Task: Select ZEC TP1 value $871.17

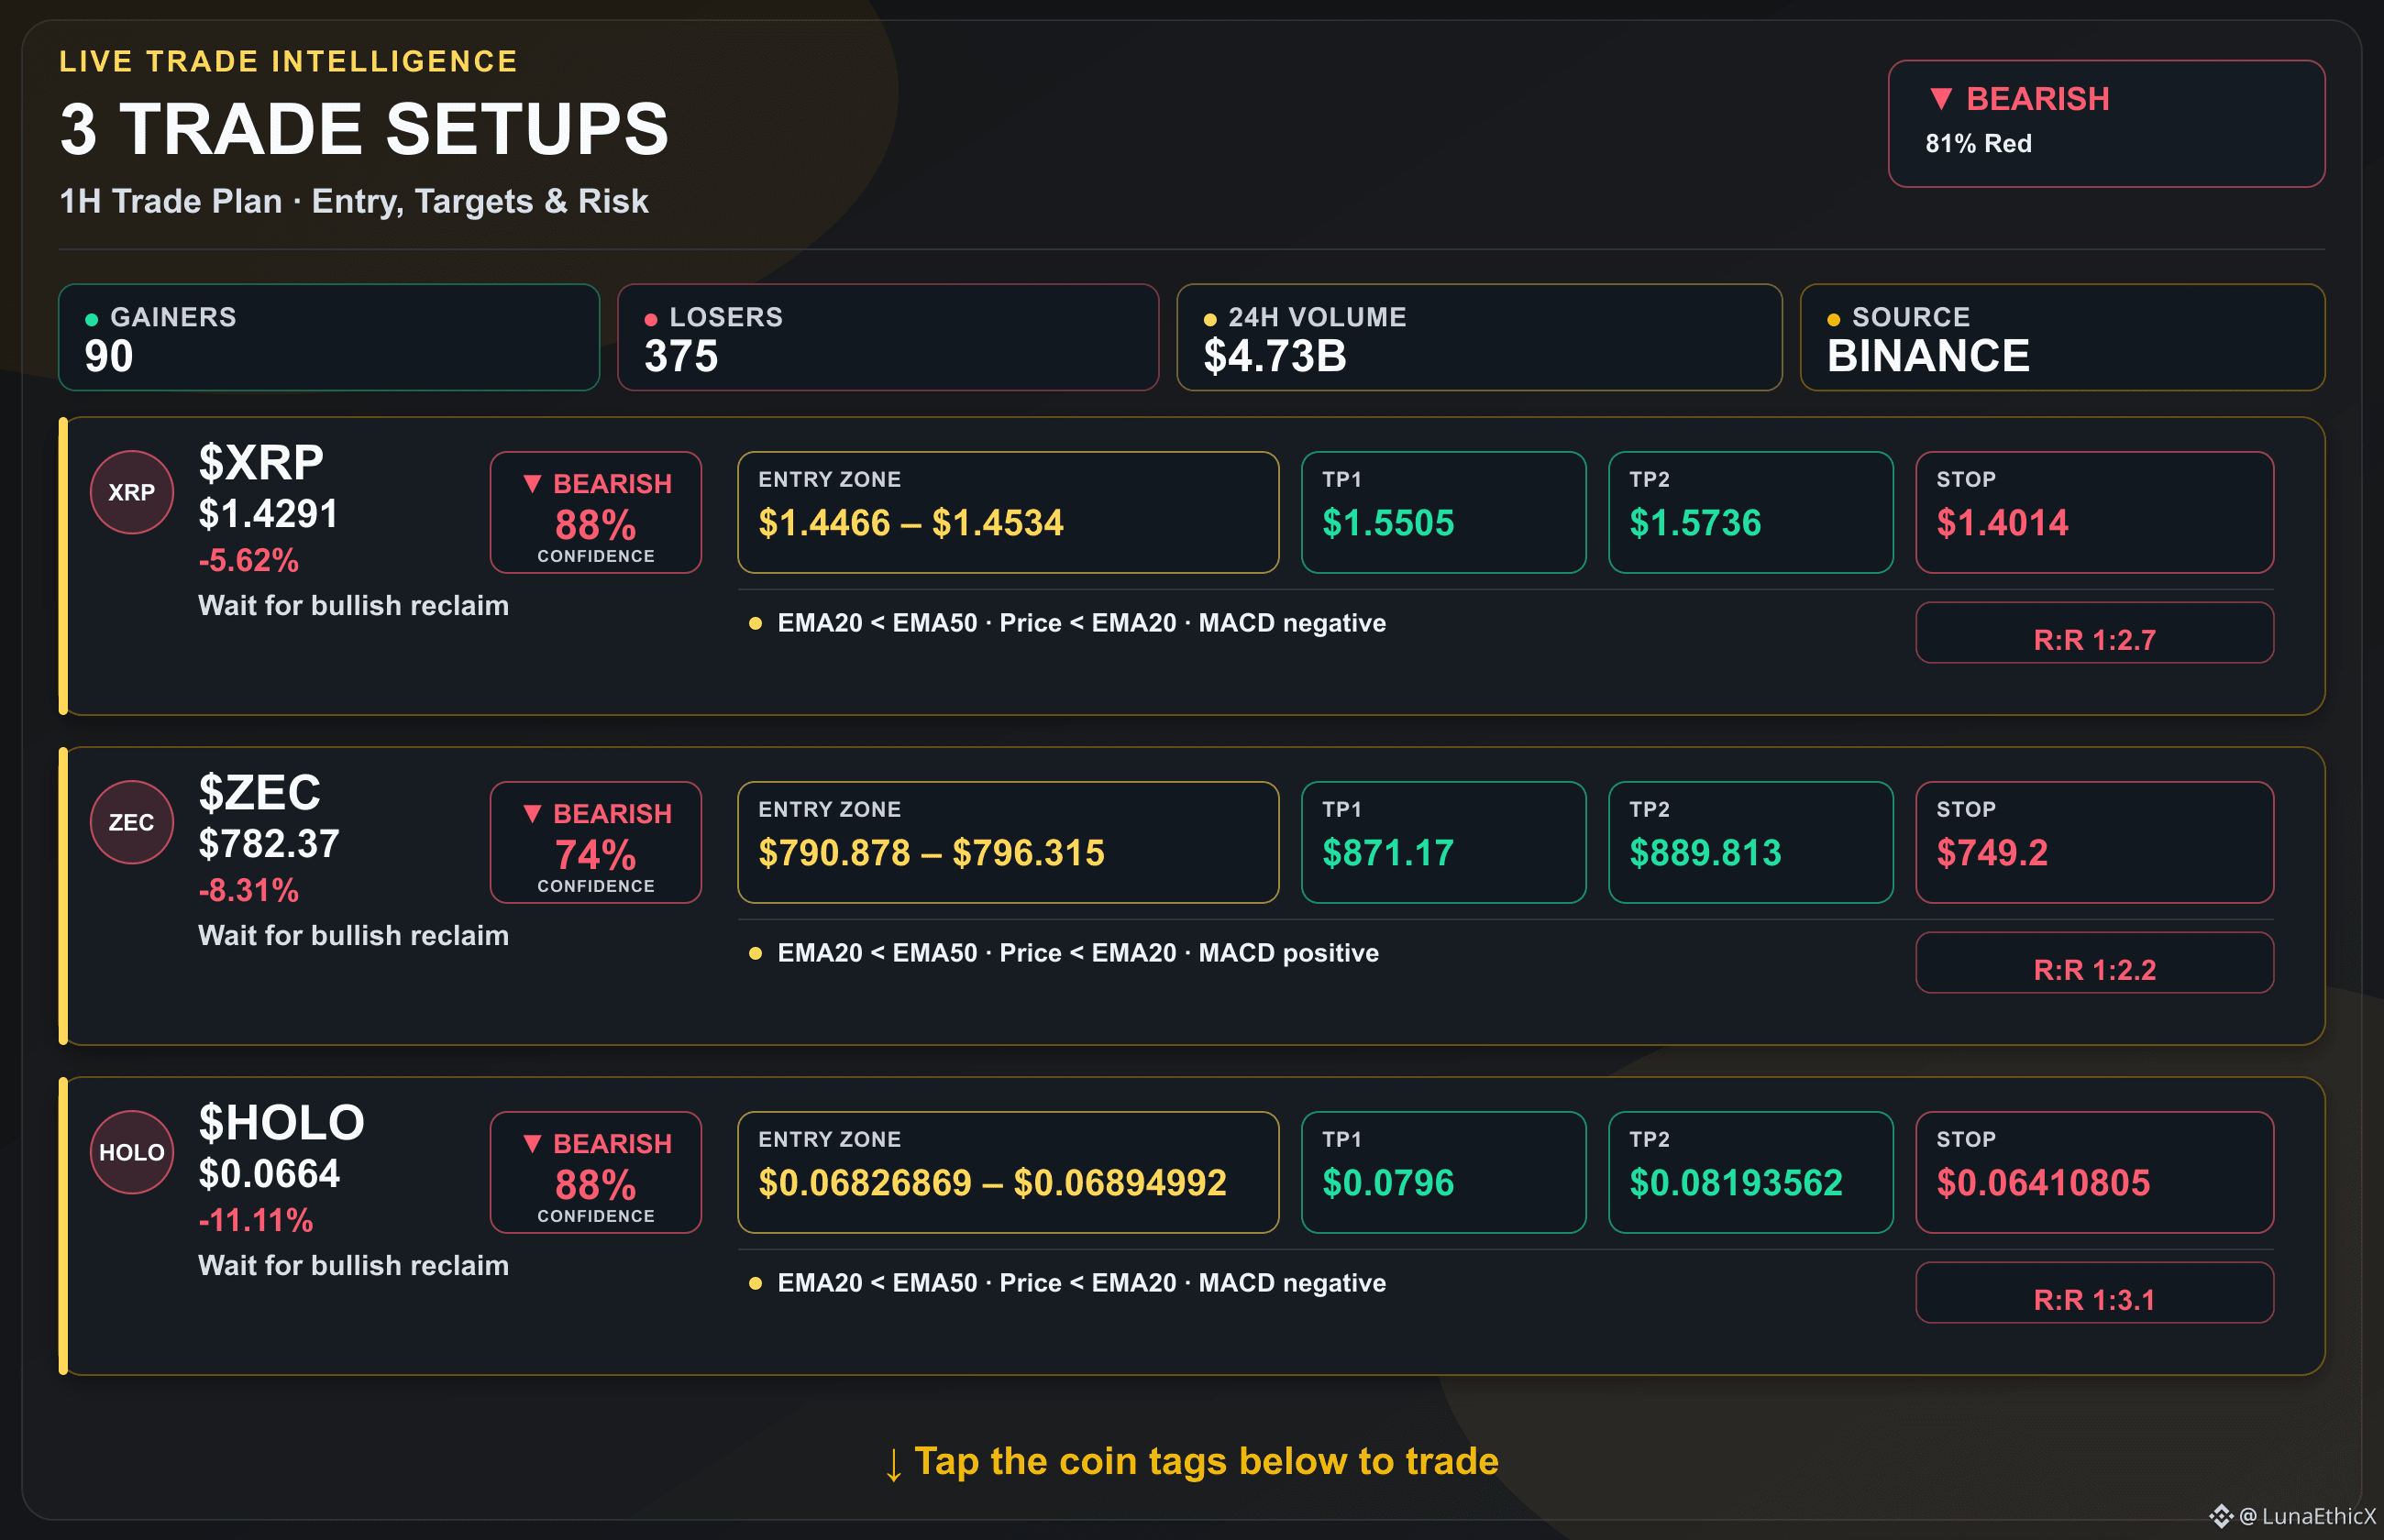Action: coord(1444,843)
